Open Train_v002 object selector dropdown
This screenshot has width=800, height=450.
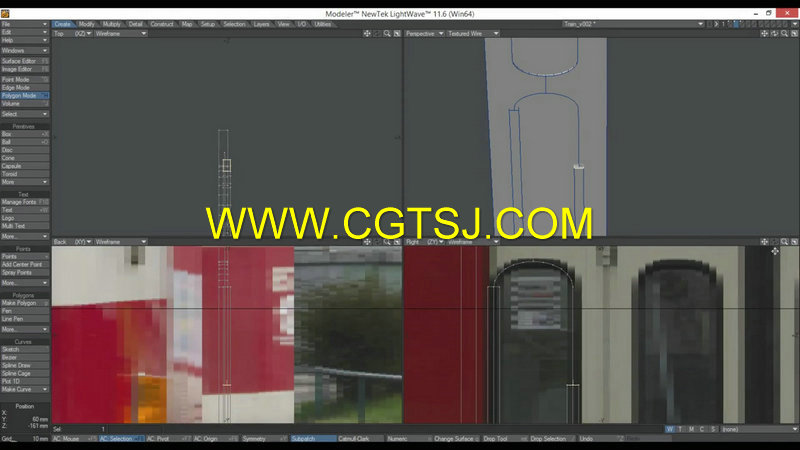pyautogui.click(x=633, y=24)
